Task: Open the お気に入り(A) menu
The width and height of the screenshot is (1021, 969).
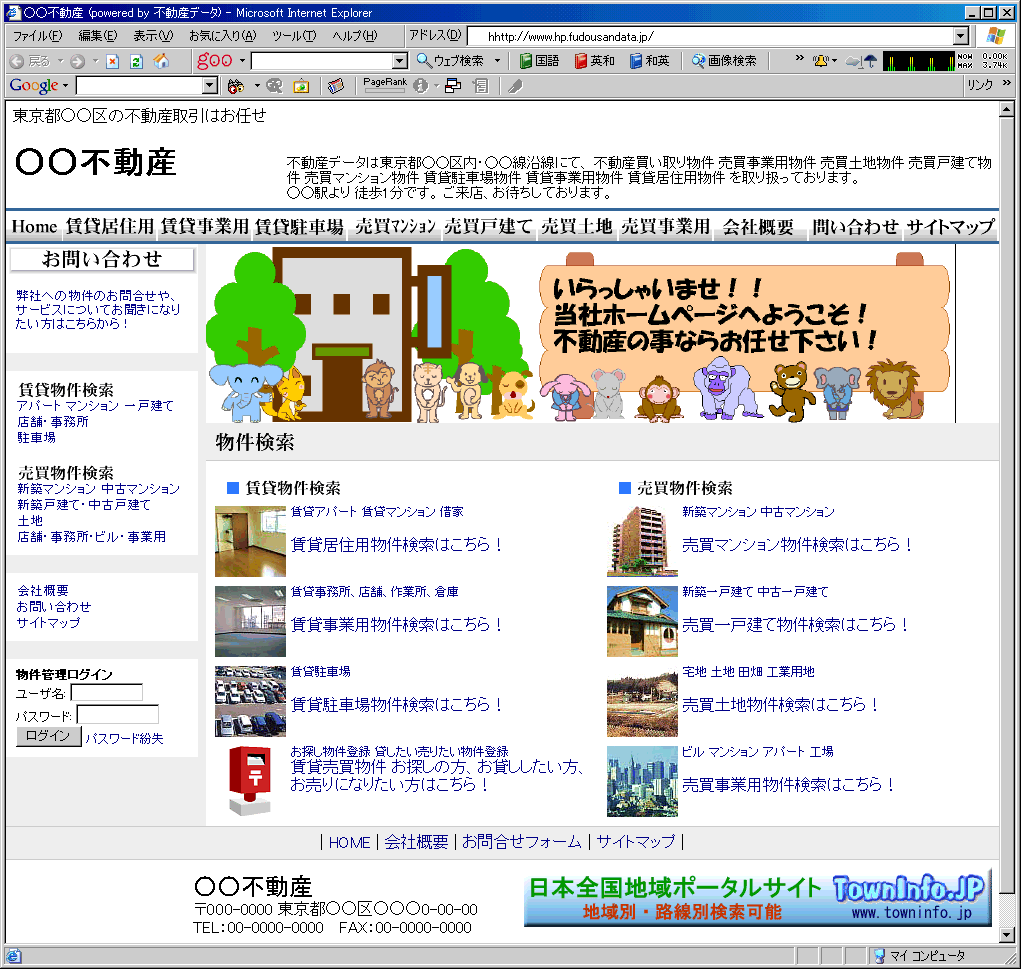Action: coord(223,36)
